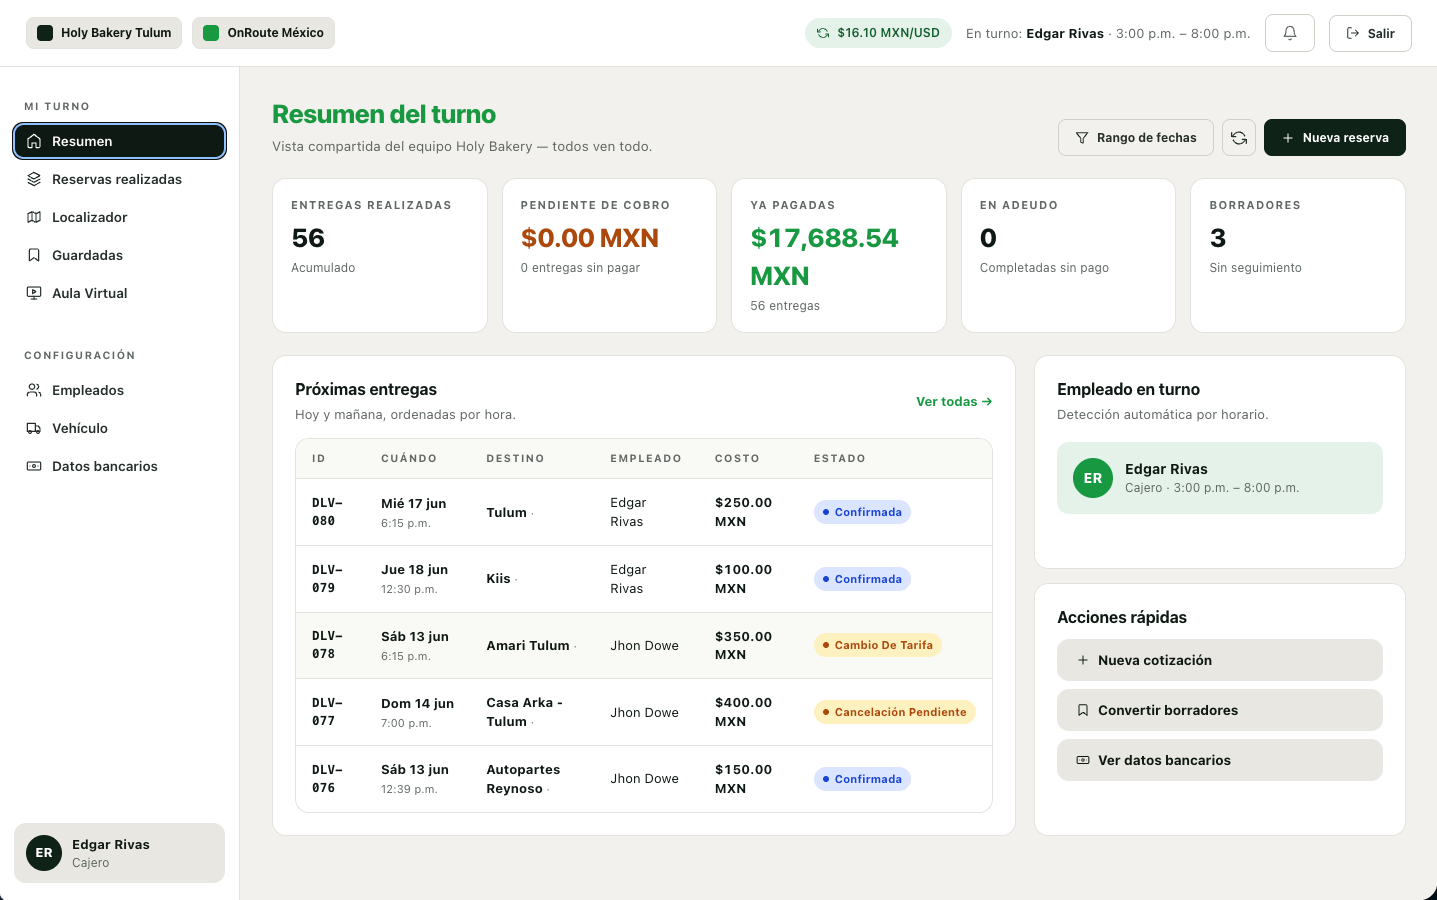Click the Vehículo truck icon
Viewport: 1437px width, 900px height.
coord(34,428)
